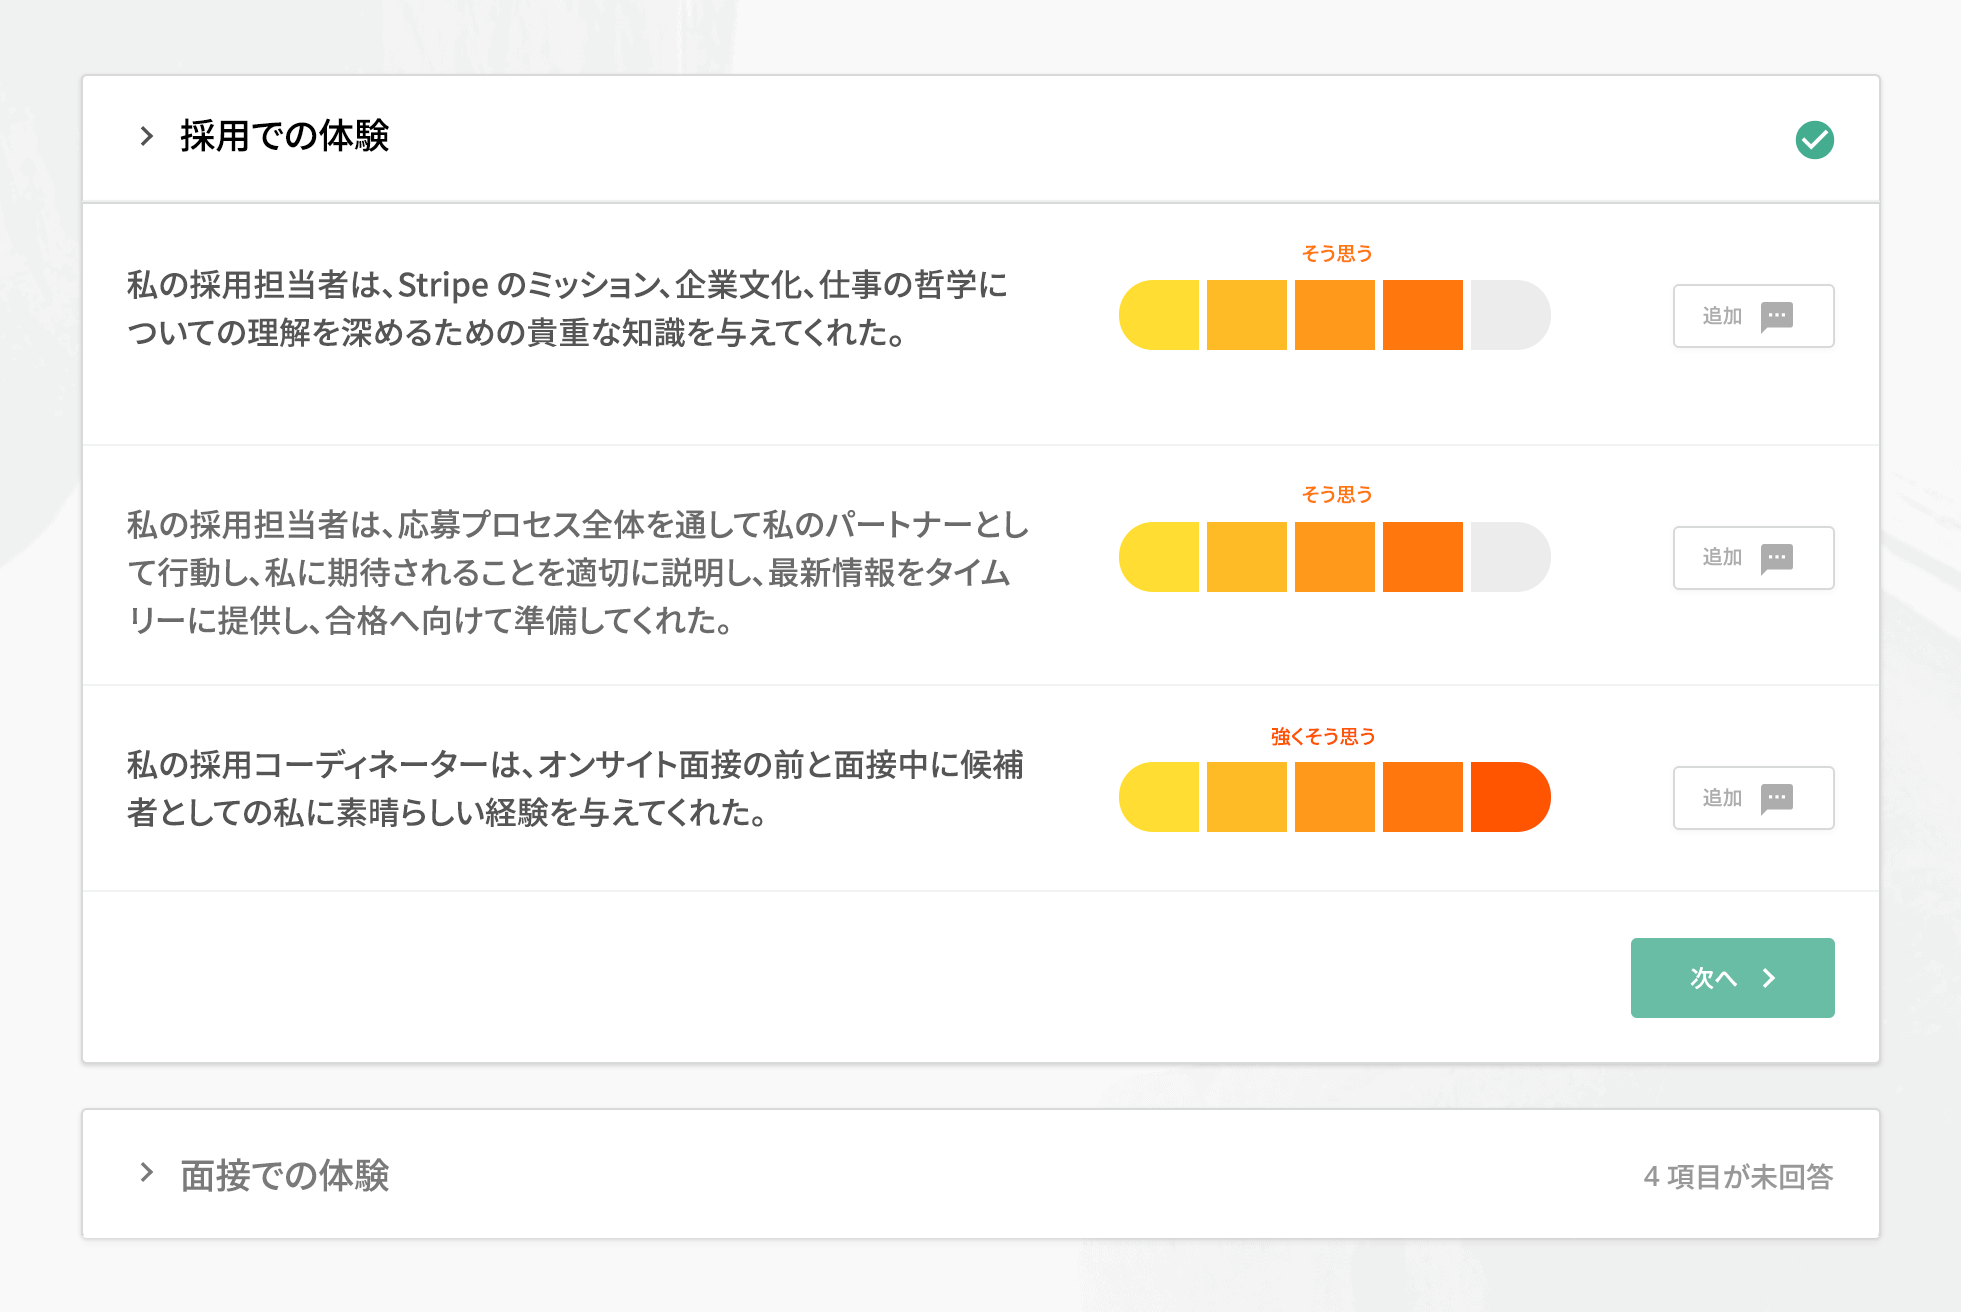This screenshot has height=1312, width=1961.
Task: Click the 採用での体験 section heading
Action: pyautogui.click(x=285, y=136)
